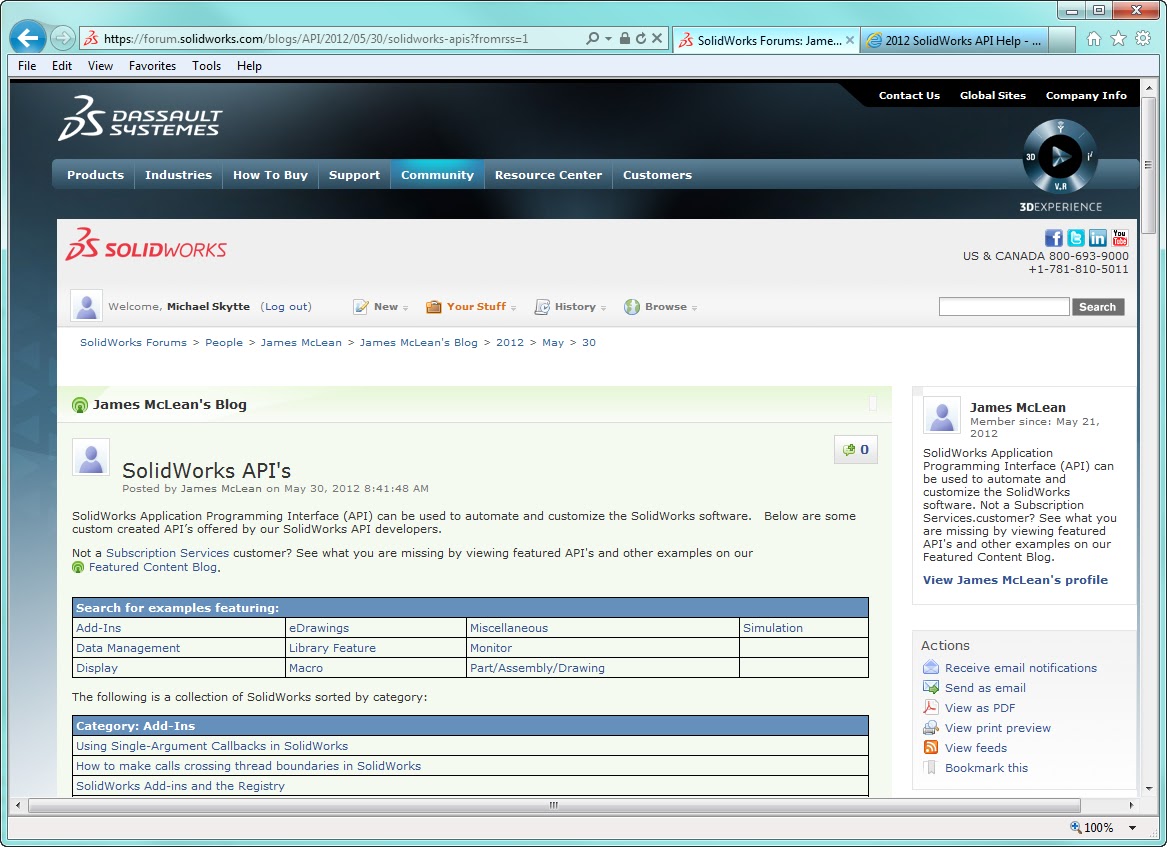Open the Contact Us link
Screen dimensions: 1167x847
pyautogui.click(x=909, y=95)
